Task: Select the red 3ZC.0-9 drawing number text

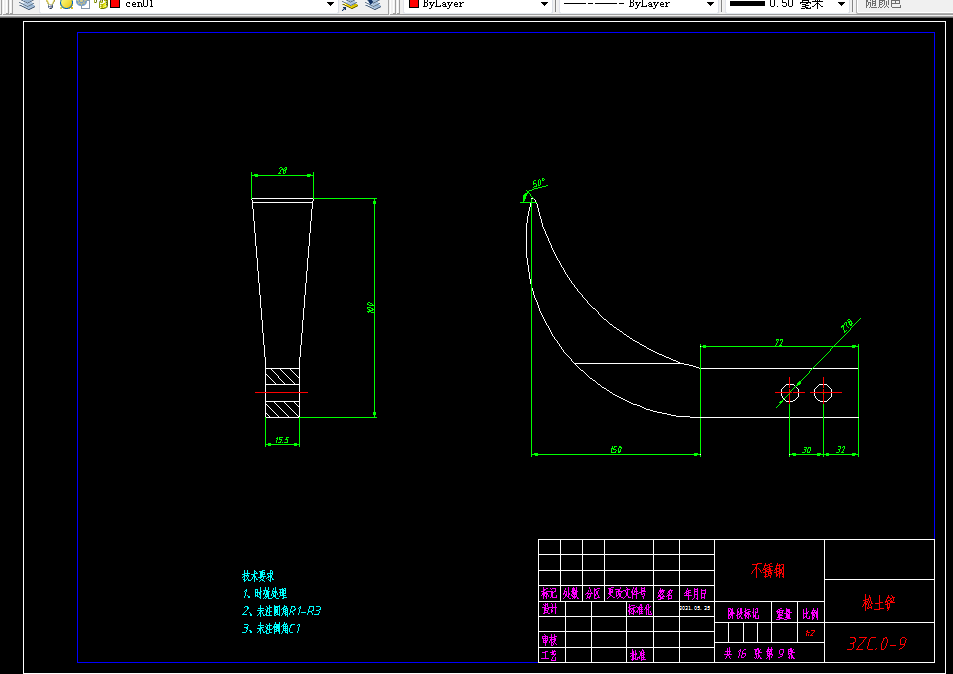Action: pos(877,643)
